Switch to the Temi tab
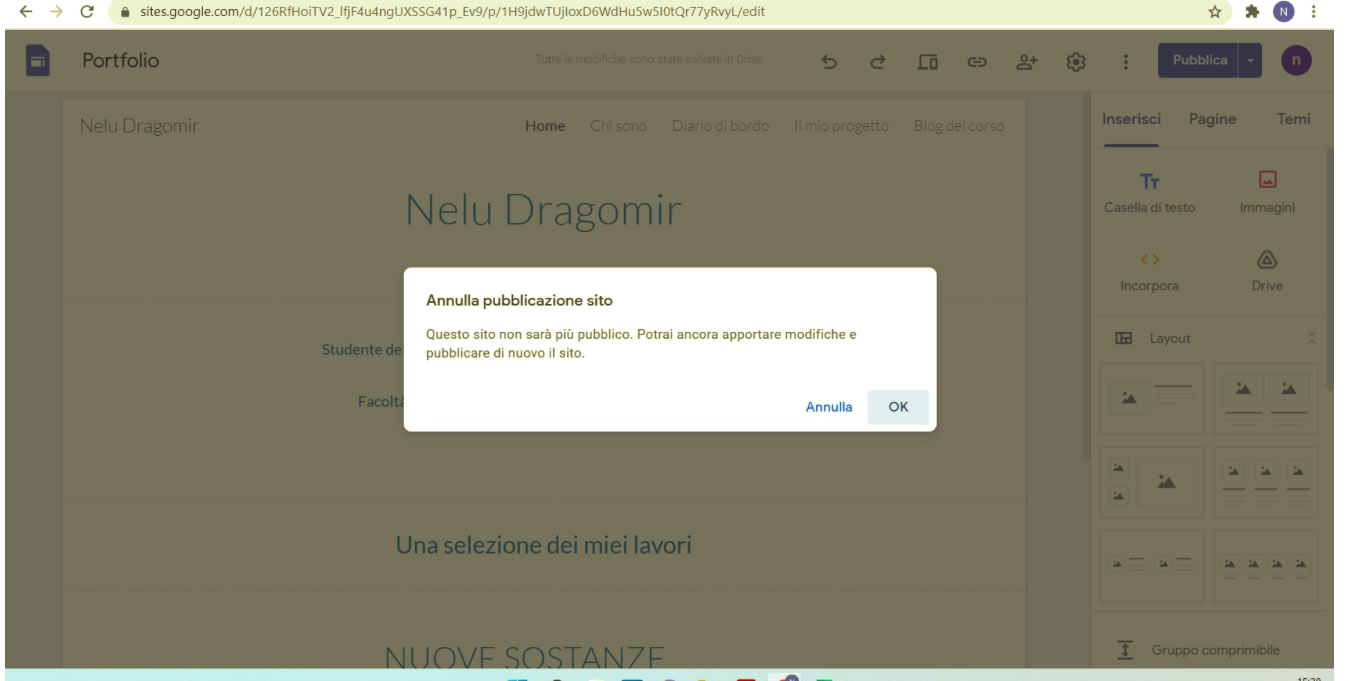 [1293, 119]
